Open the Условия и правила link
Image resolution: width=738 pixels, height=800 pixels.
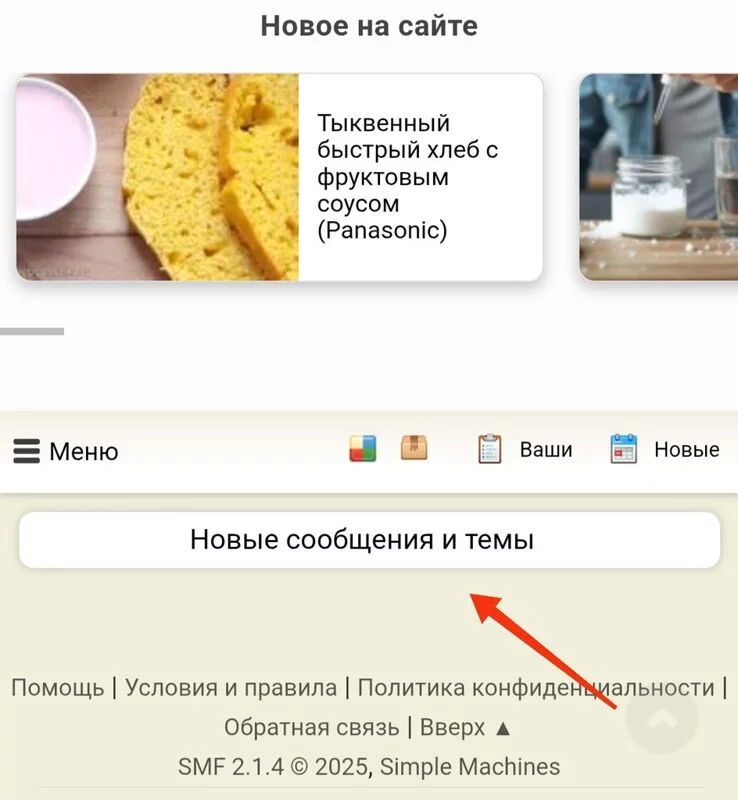[x=231, y=688]
